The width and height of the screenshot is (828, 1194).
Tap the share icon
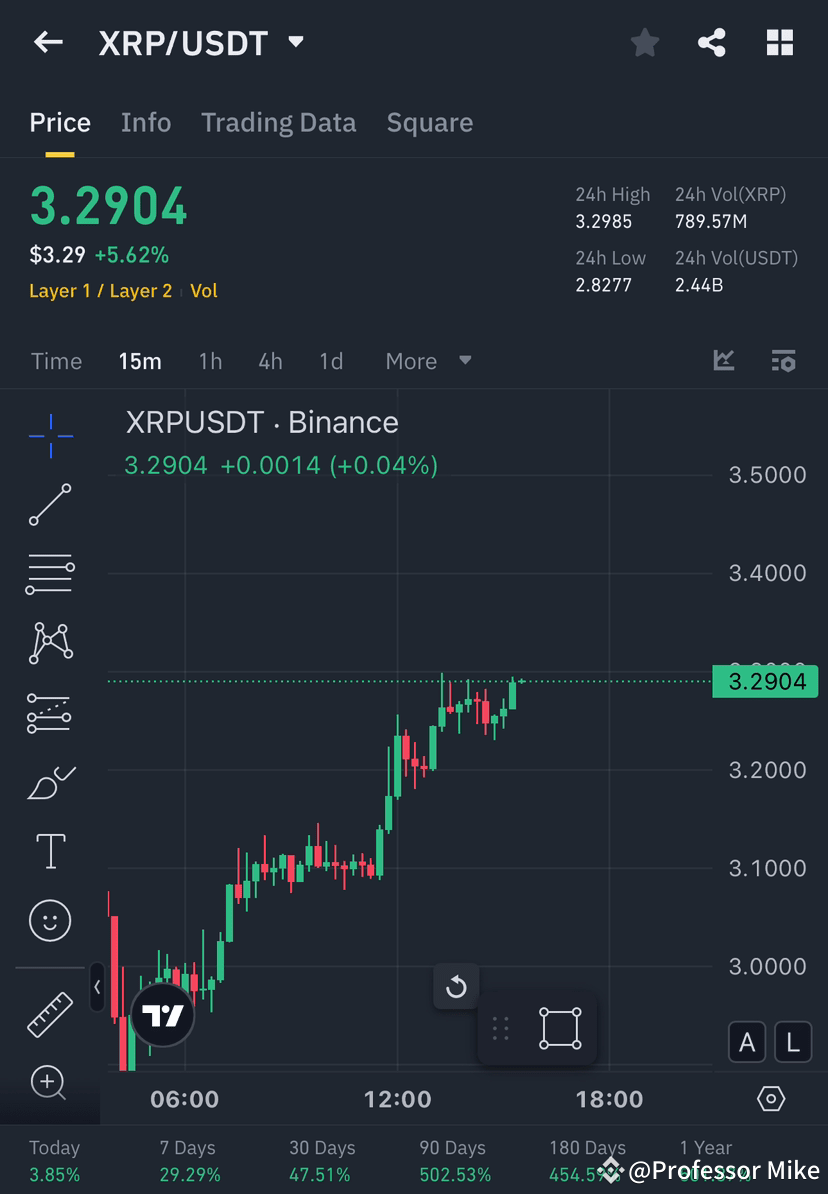click(712, 42)
